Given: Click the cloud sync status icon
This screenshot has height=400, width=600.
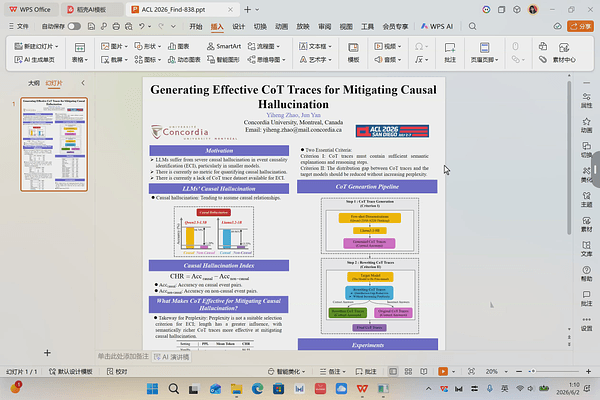Looking at the screenshot, I should [x=557, y=26].
